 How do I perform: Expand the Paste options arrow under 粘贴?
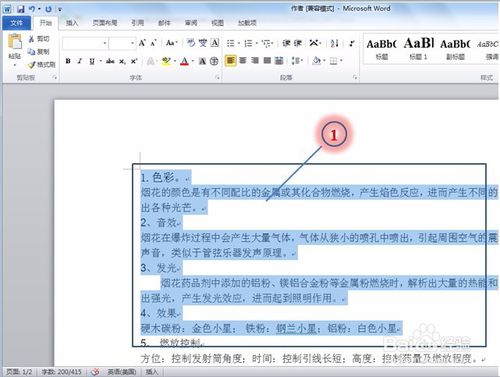click(15, 65)
